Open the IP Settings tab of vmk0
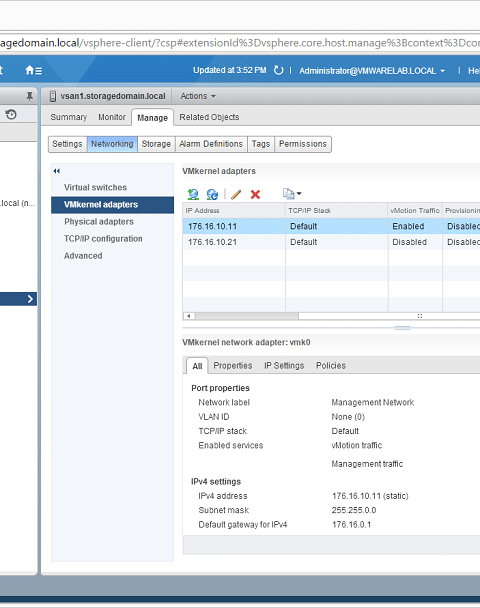The width and height of the screenshot is (480, 608). coord(284,366)
